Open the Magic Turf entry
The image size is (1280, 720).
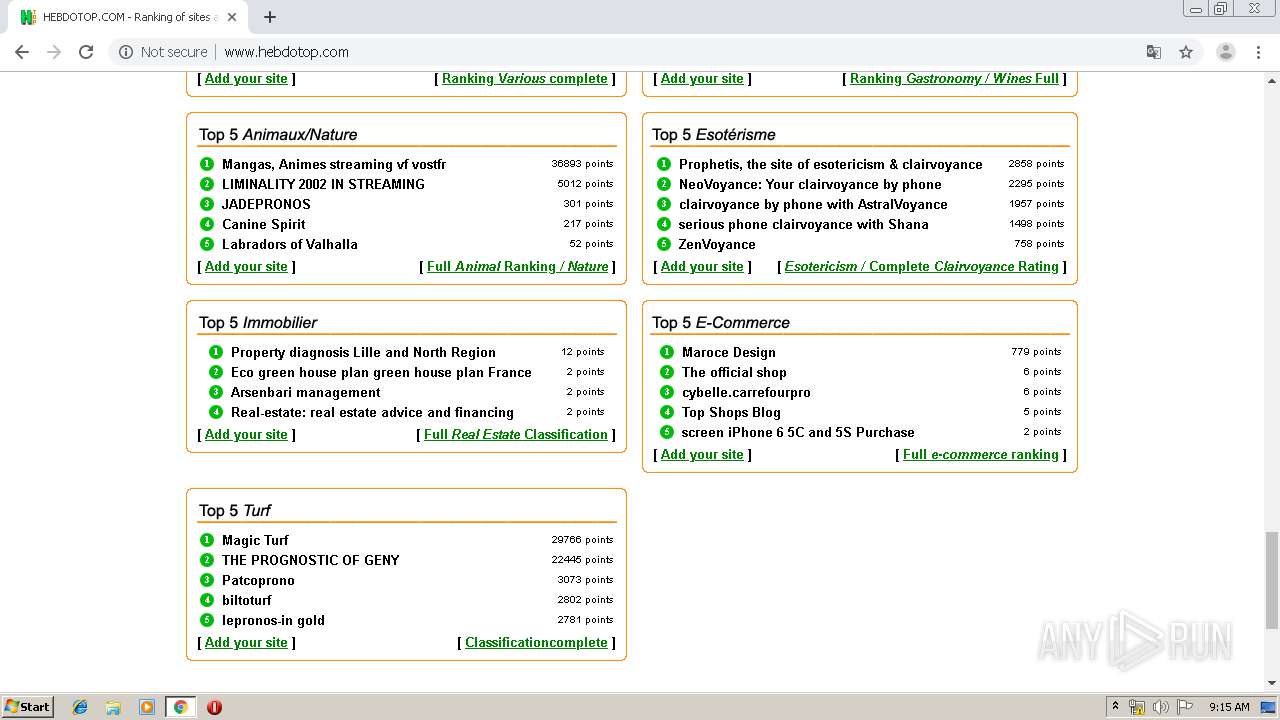pyautogui.click(x=255, y=540)
